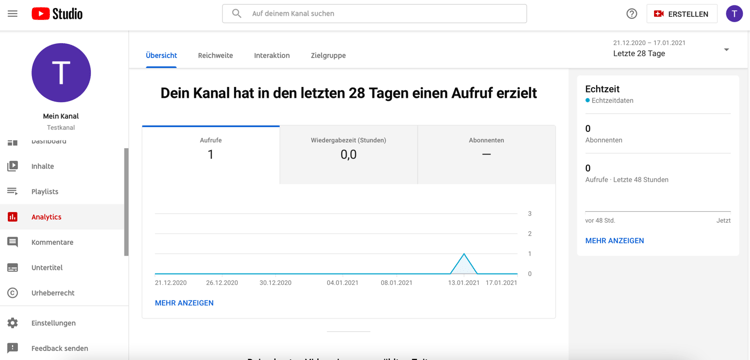Select the Abonnenten metric card
Screen dimensions: 750x360
click(486, 155)
